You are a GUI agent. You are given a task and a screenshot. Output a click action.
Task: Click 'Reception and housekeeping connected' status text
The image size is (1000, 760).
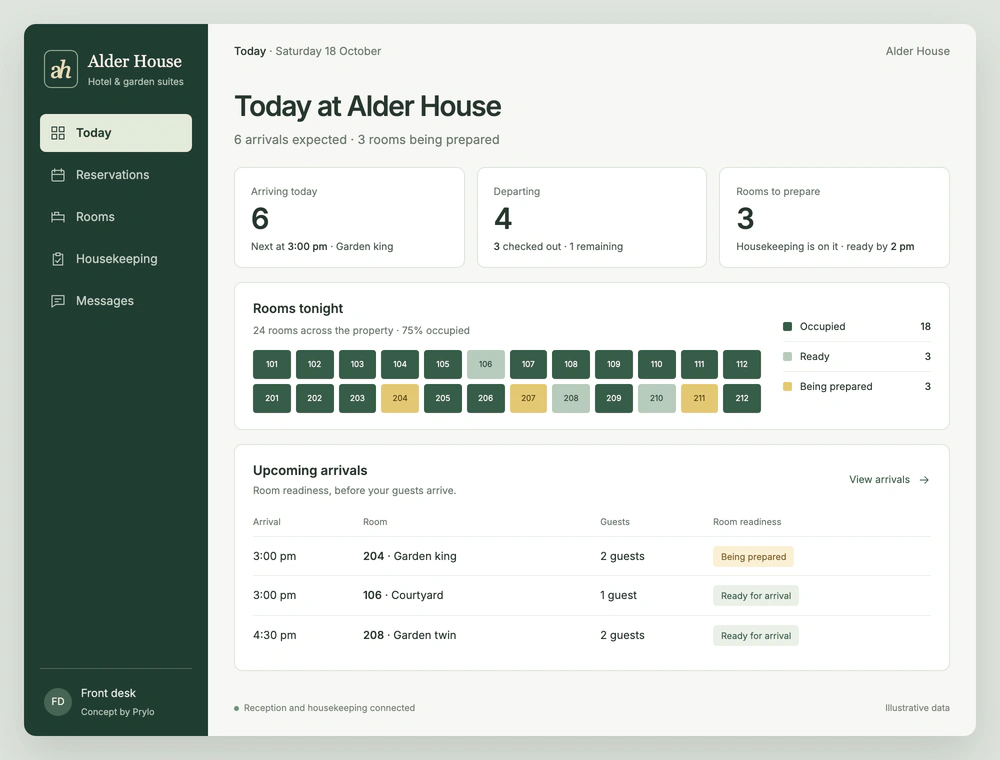(329, 708)
